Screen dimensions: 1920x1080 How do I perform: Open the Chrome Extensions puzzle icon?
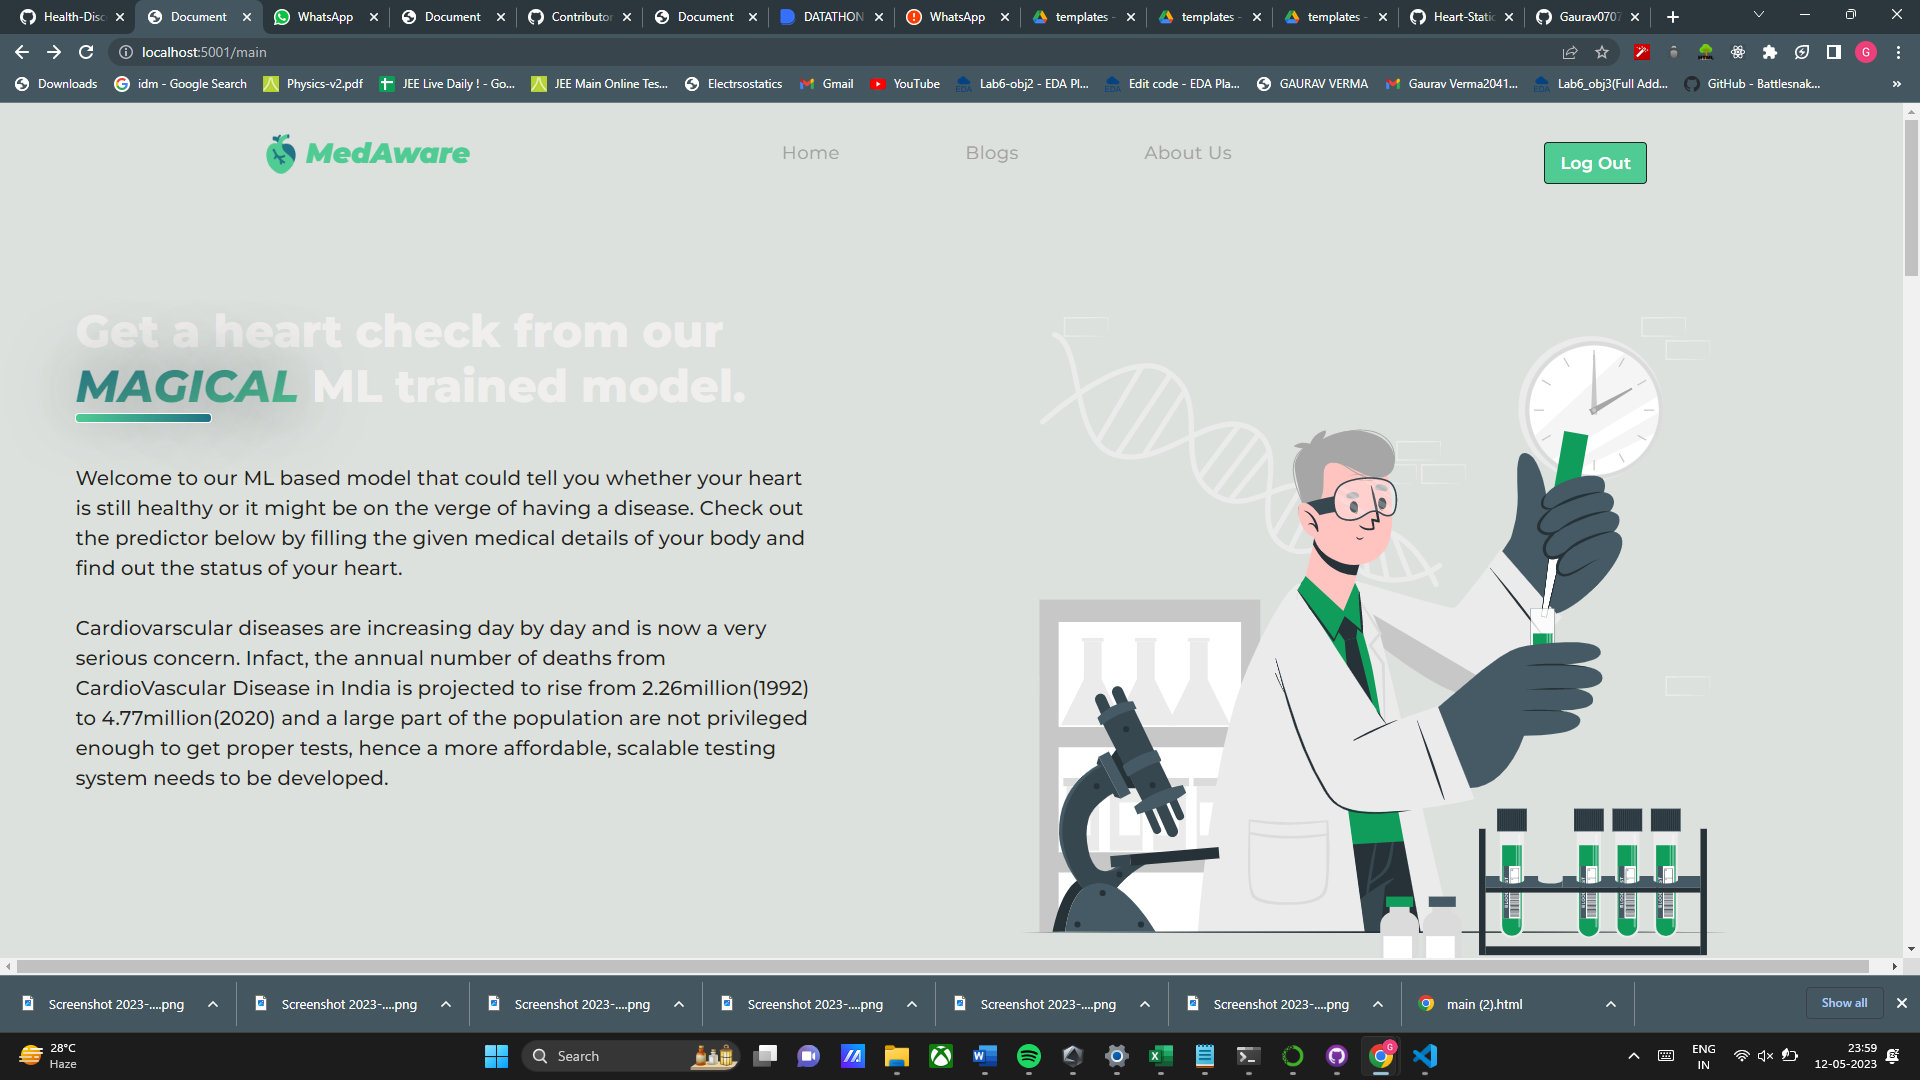click(x=1769, y=52)
